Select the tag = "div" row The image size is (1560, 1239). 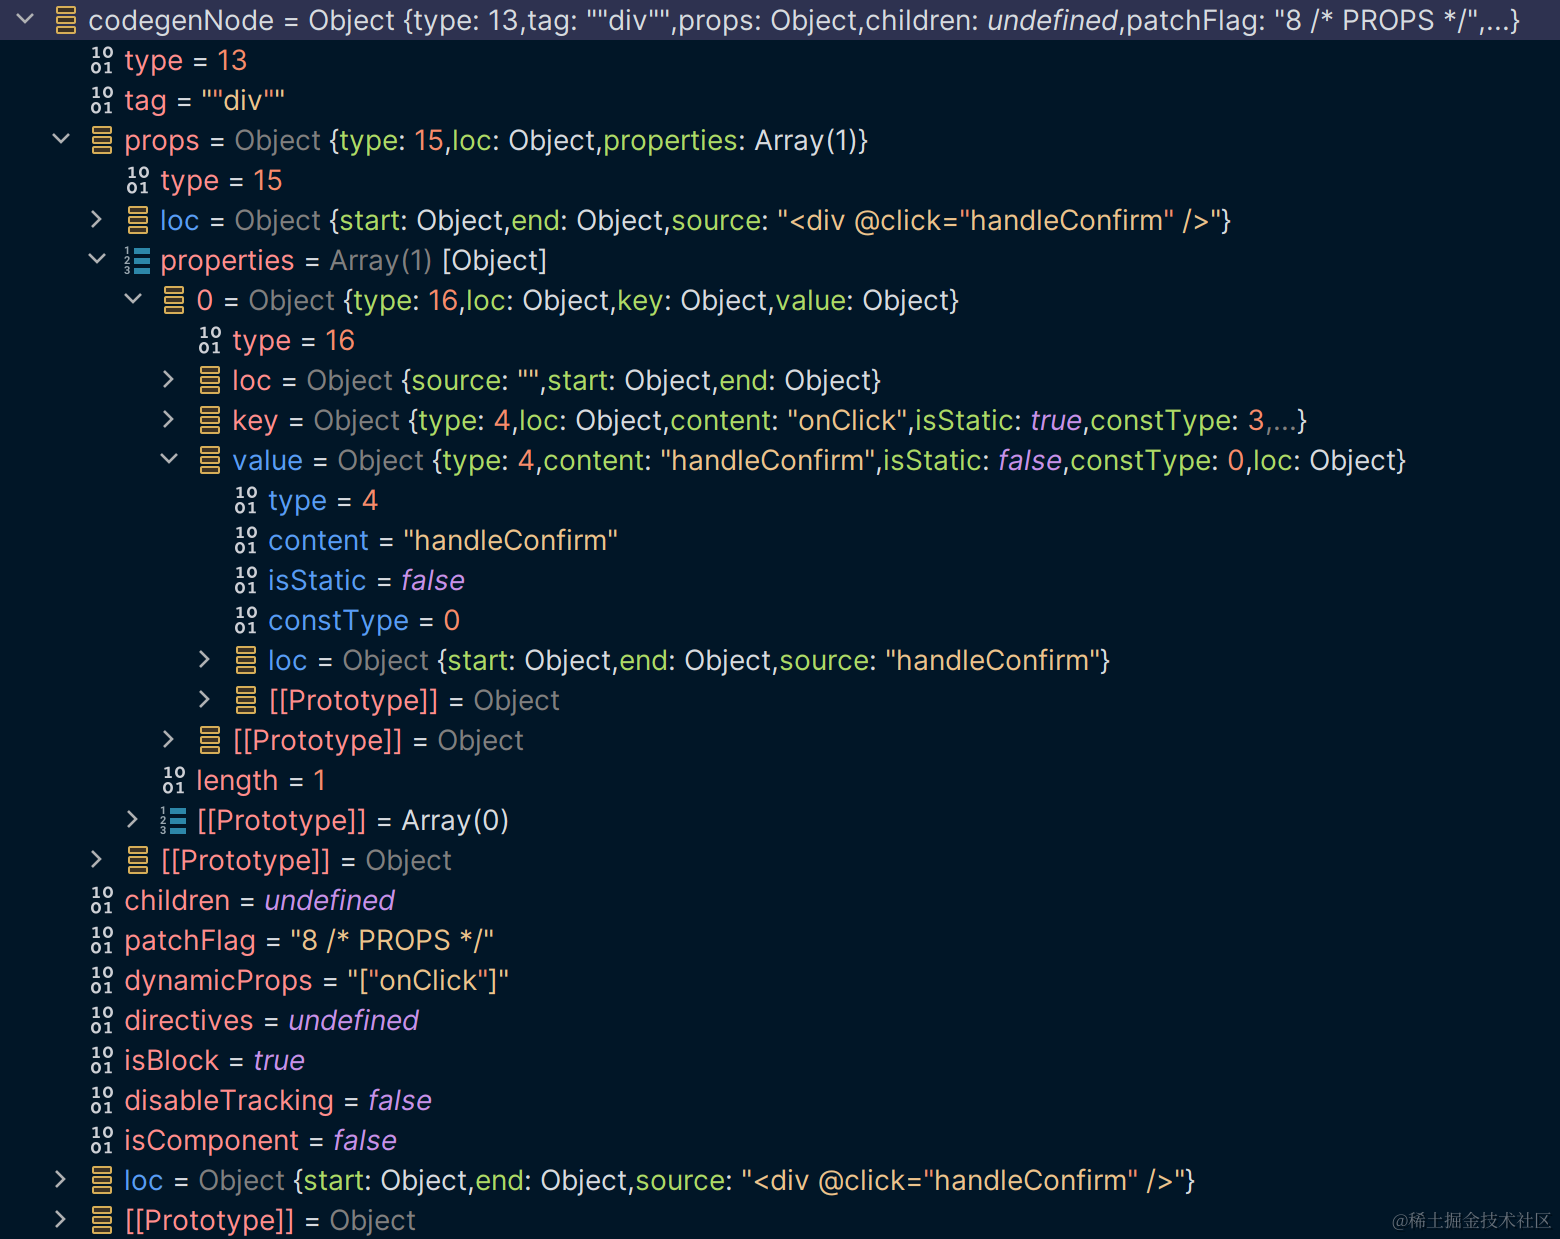click(x=780, y=100)
